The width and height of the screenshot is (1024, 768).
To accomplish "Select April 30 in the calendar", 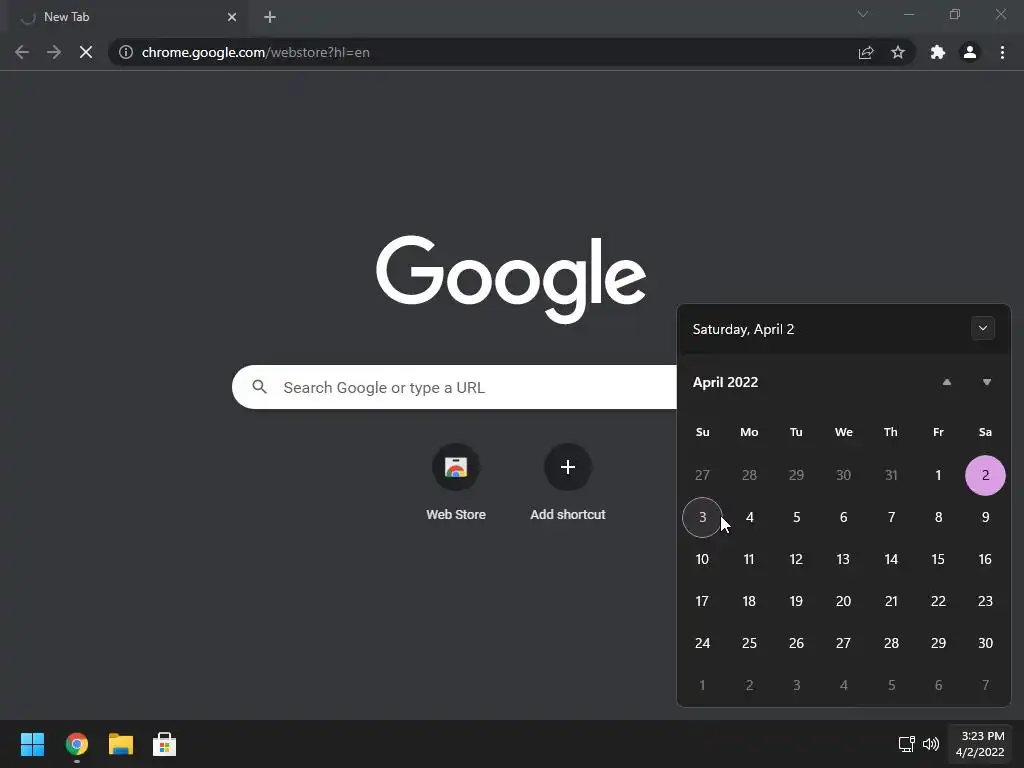I will tap(985, 643).
